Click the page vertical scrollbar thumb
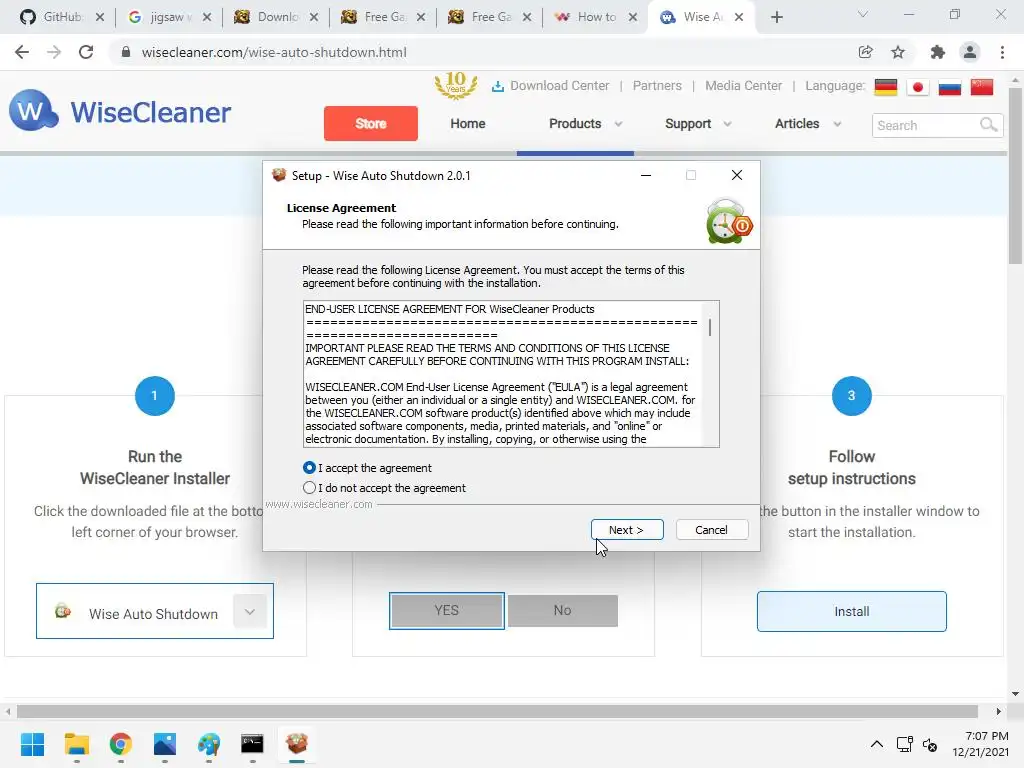Image resolution: width=1024 pixels, height=768 pixels. click(1015, 175)
